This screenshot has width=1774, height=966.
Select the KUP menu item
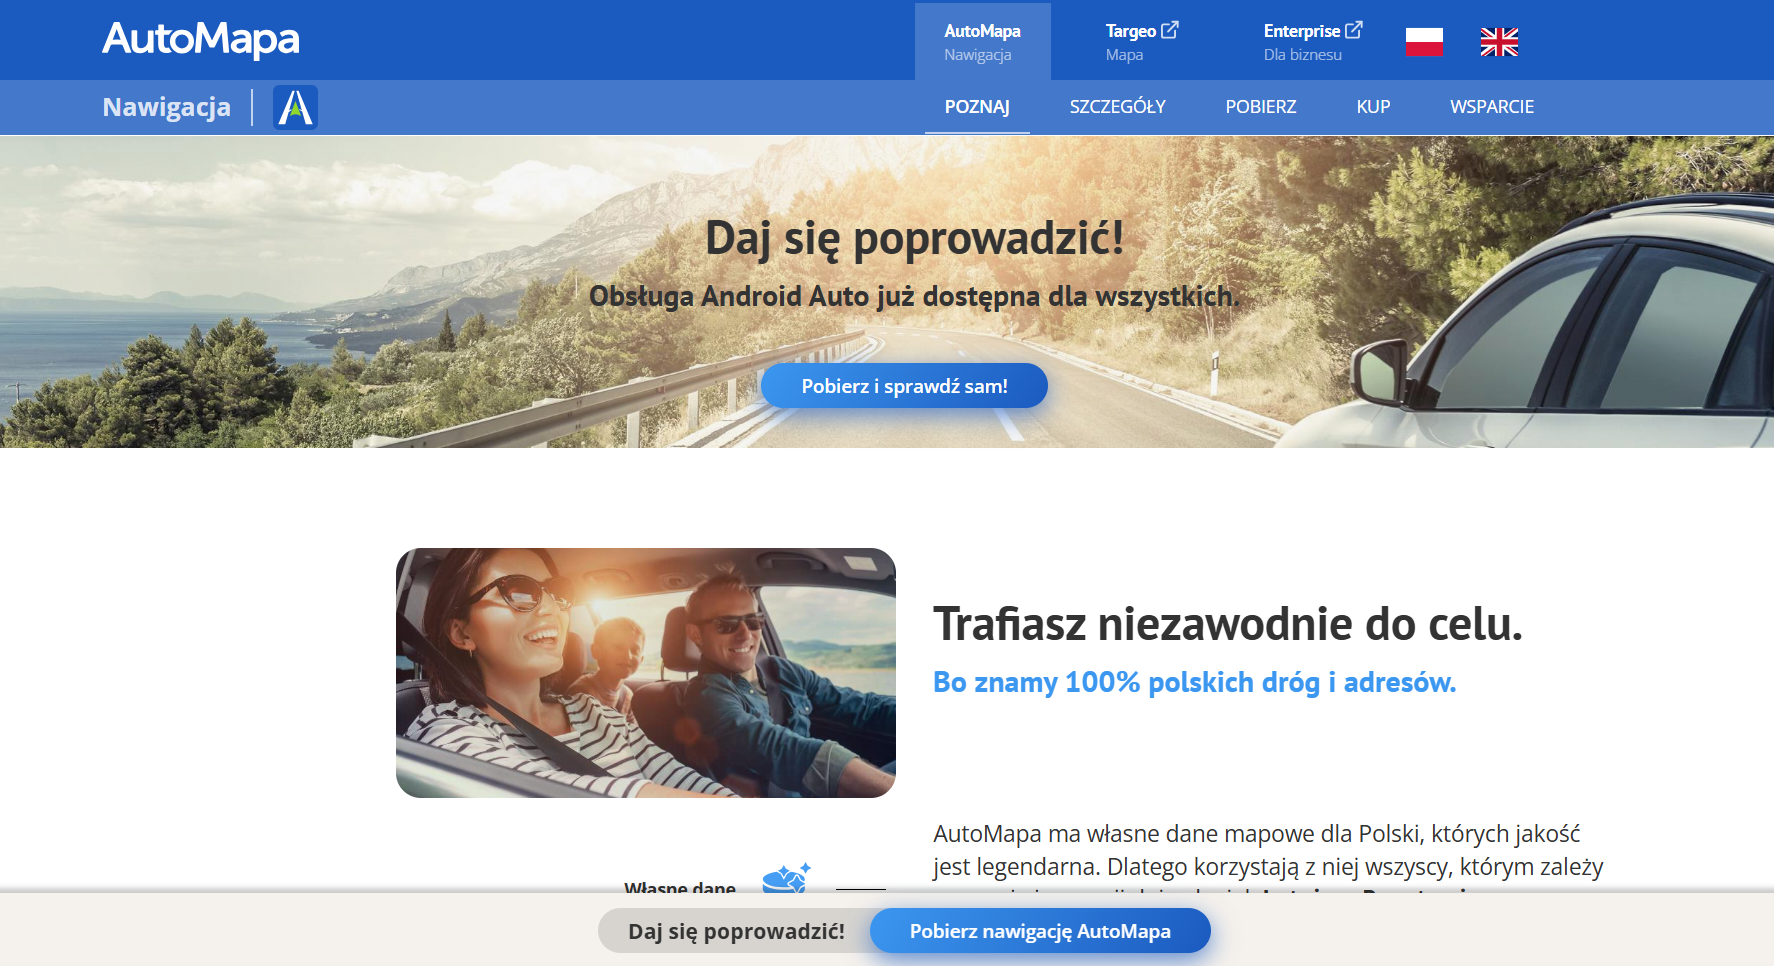click(x=1373, y=107)
